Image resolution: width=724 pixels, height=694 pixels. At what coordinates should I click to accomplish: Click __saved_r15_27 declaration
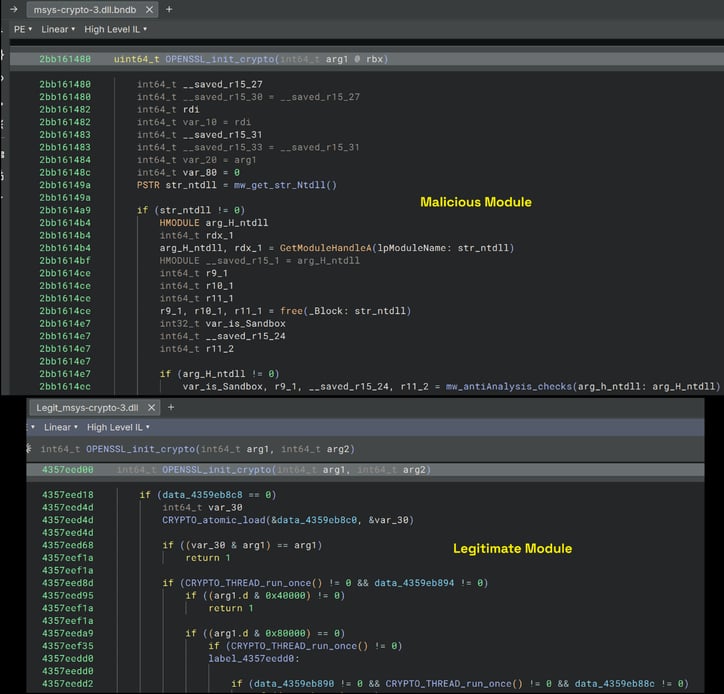199,84
